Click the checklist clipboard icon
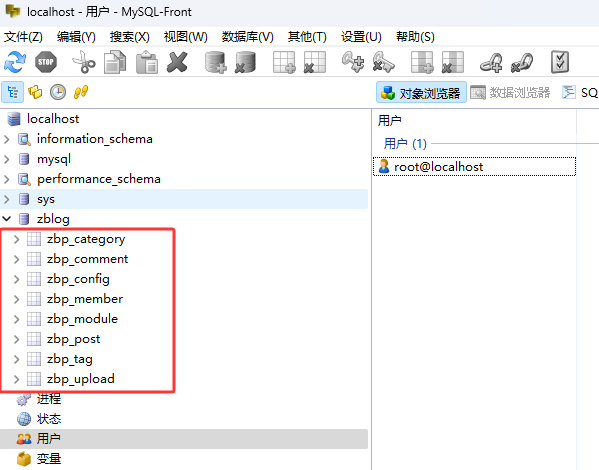This screenshot has height=470, width=599. coord(560,62)
